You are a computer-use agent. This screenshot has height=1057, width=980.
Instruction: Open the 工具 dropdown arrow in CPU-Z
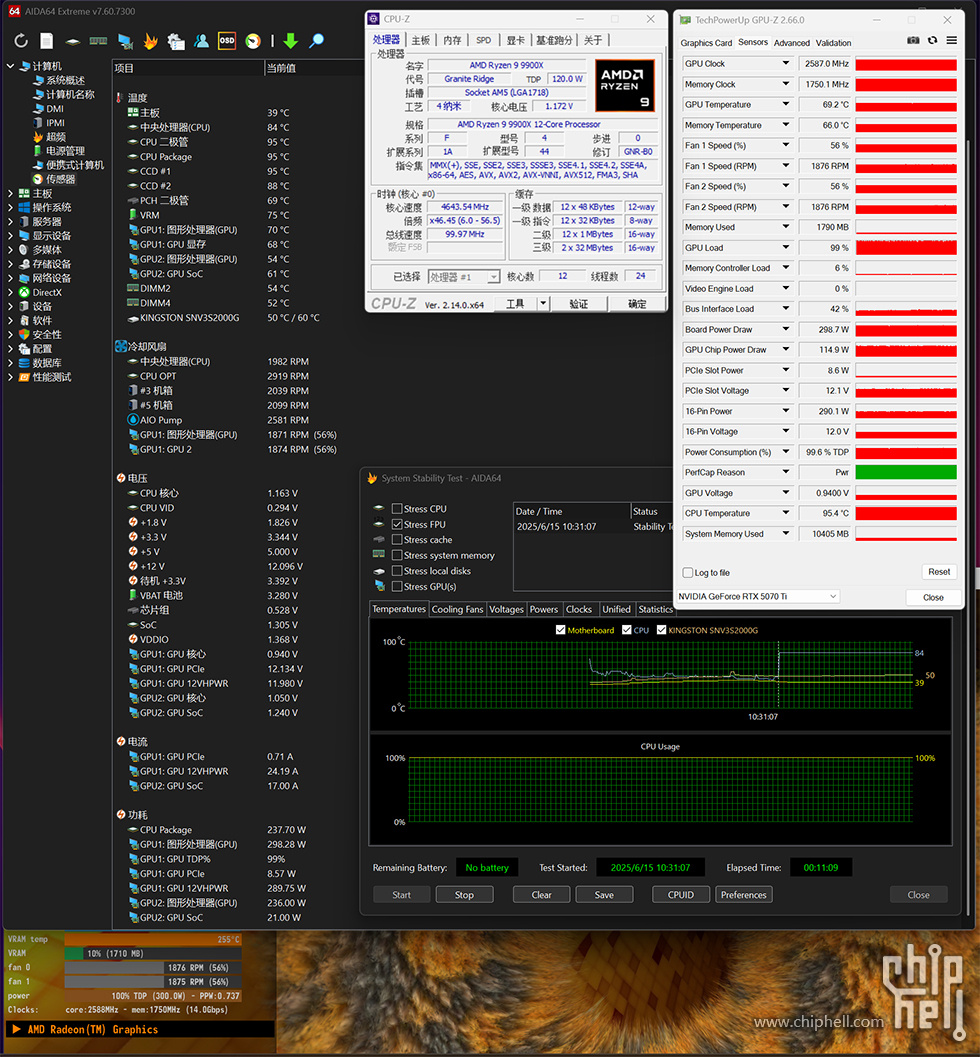543,304
